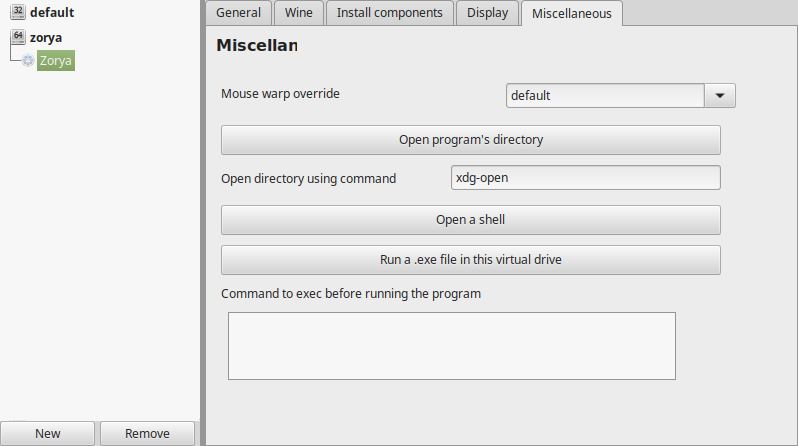Focus the command to exec text area

coord(452,346)
